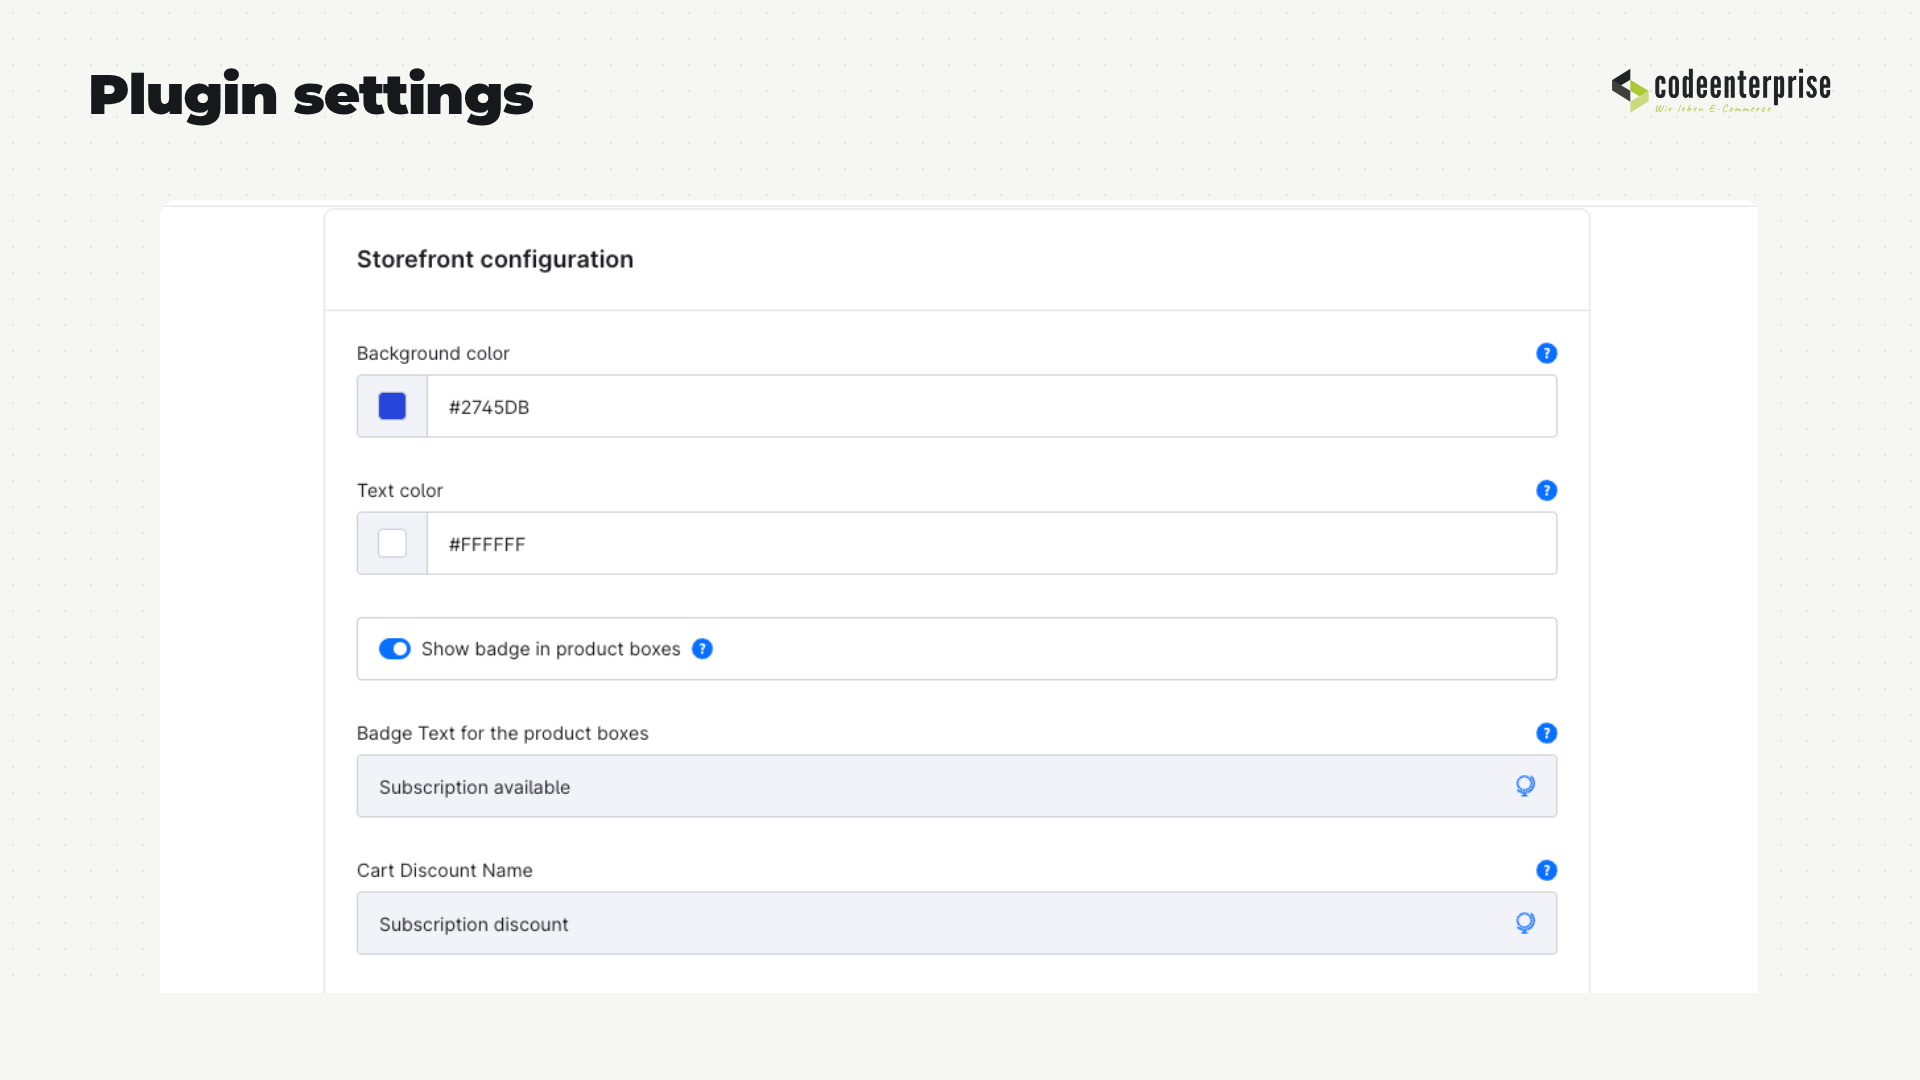Click inheritance icon in Subscription discount field

click(1525, 923)
